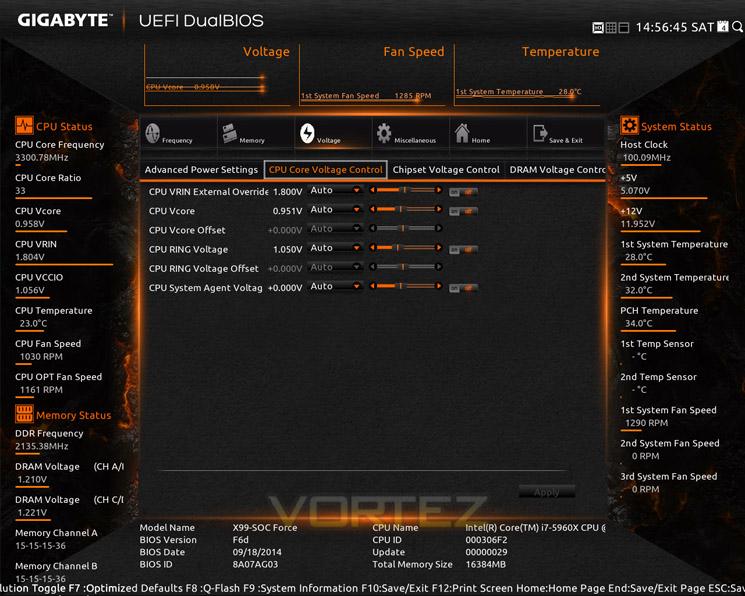
Task: Click the Apply button
Action: (x=546, y=492)
